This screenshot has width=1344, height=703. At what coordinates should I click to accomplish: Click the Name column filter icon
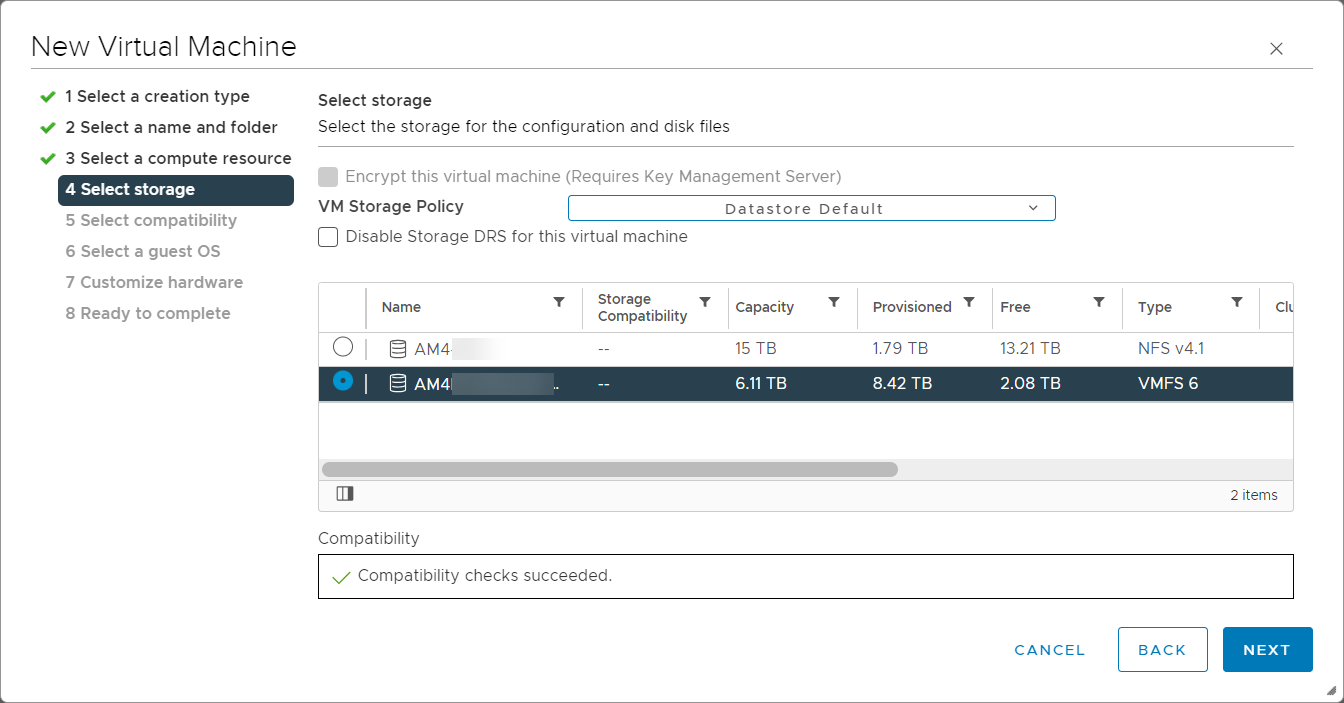tap(559, 302)
